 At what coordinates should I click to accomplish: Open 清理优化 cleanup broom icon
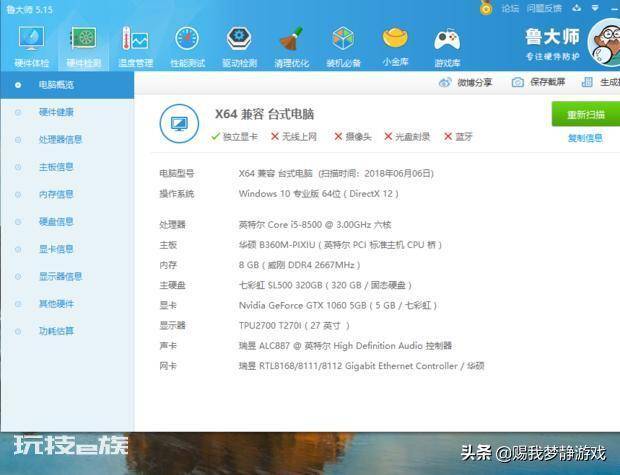pyautogui.click(x=291, y=46)
